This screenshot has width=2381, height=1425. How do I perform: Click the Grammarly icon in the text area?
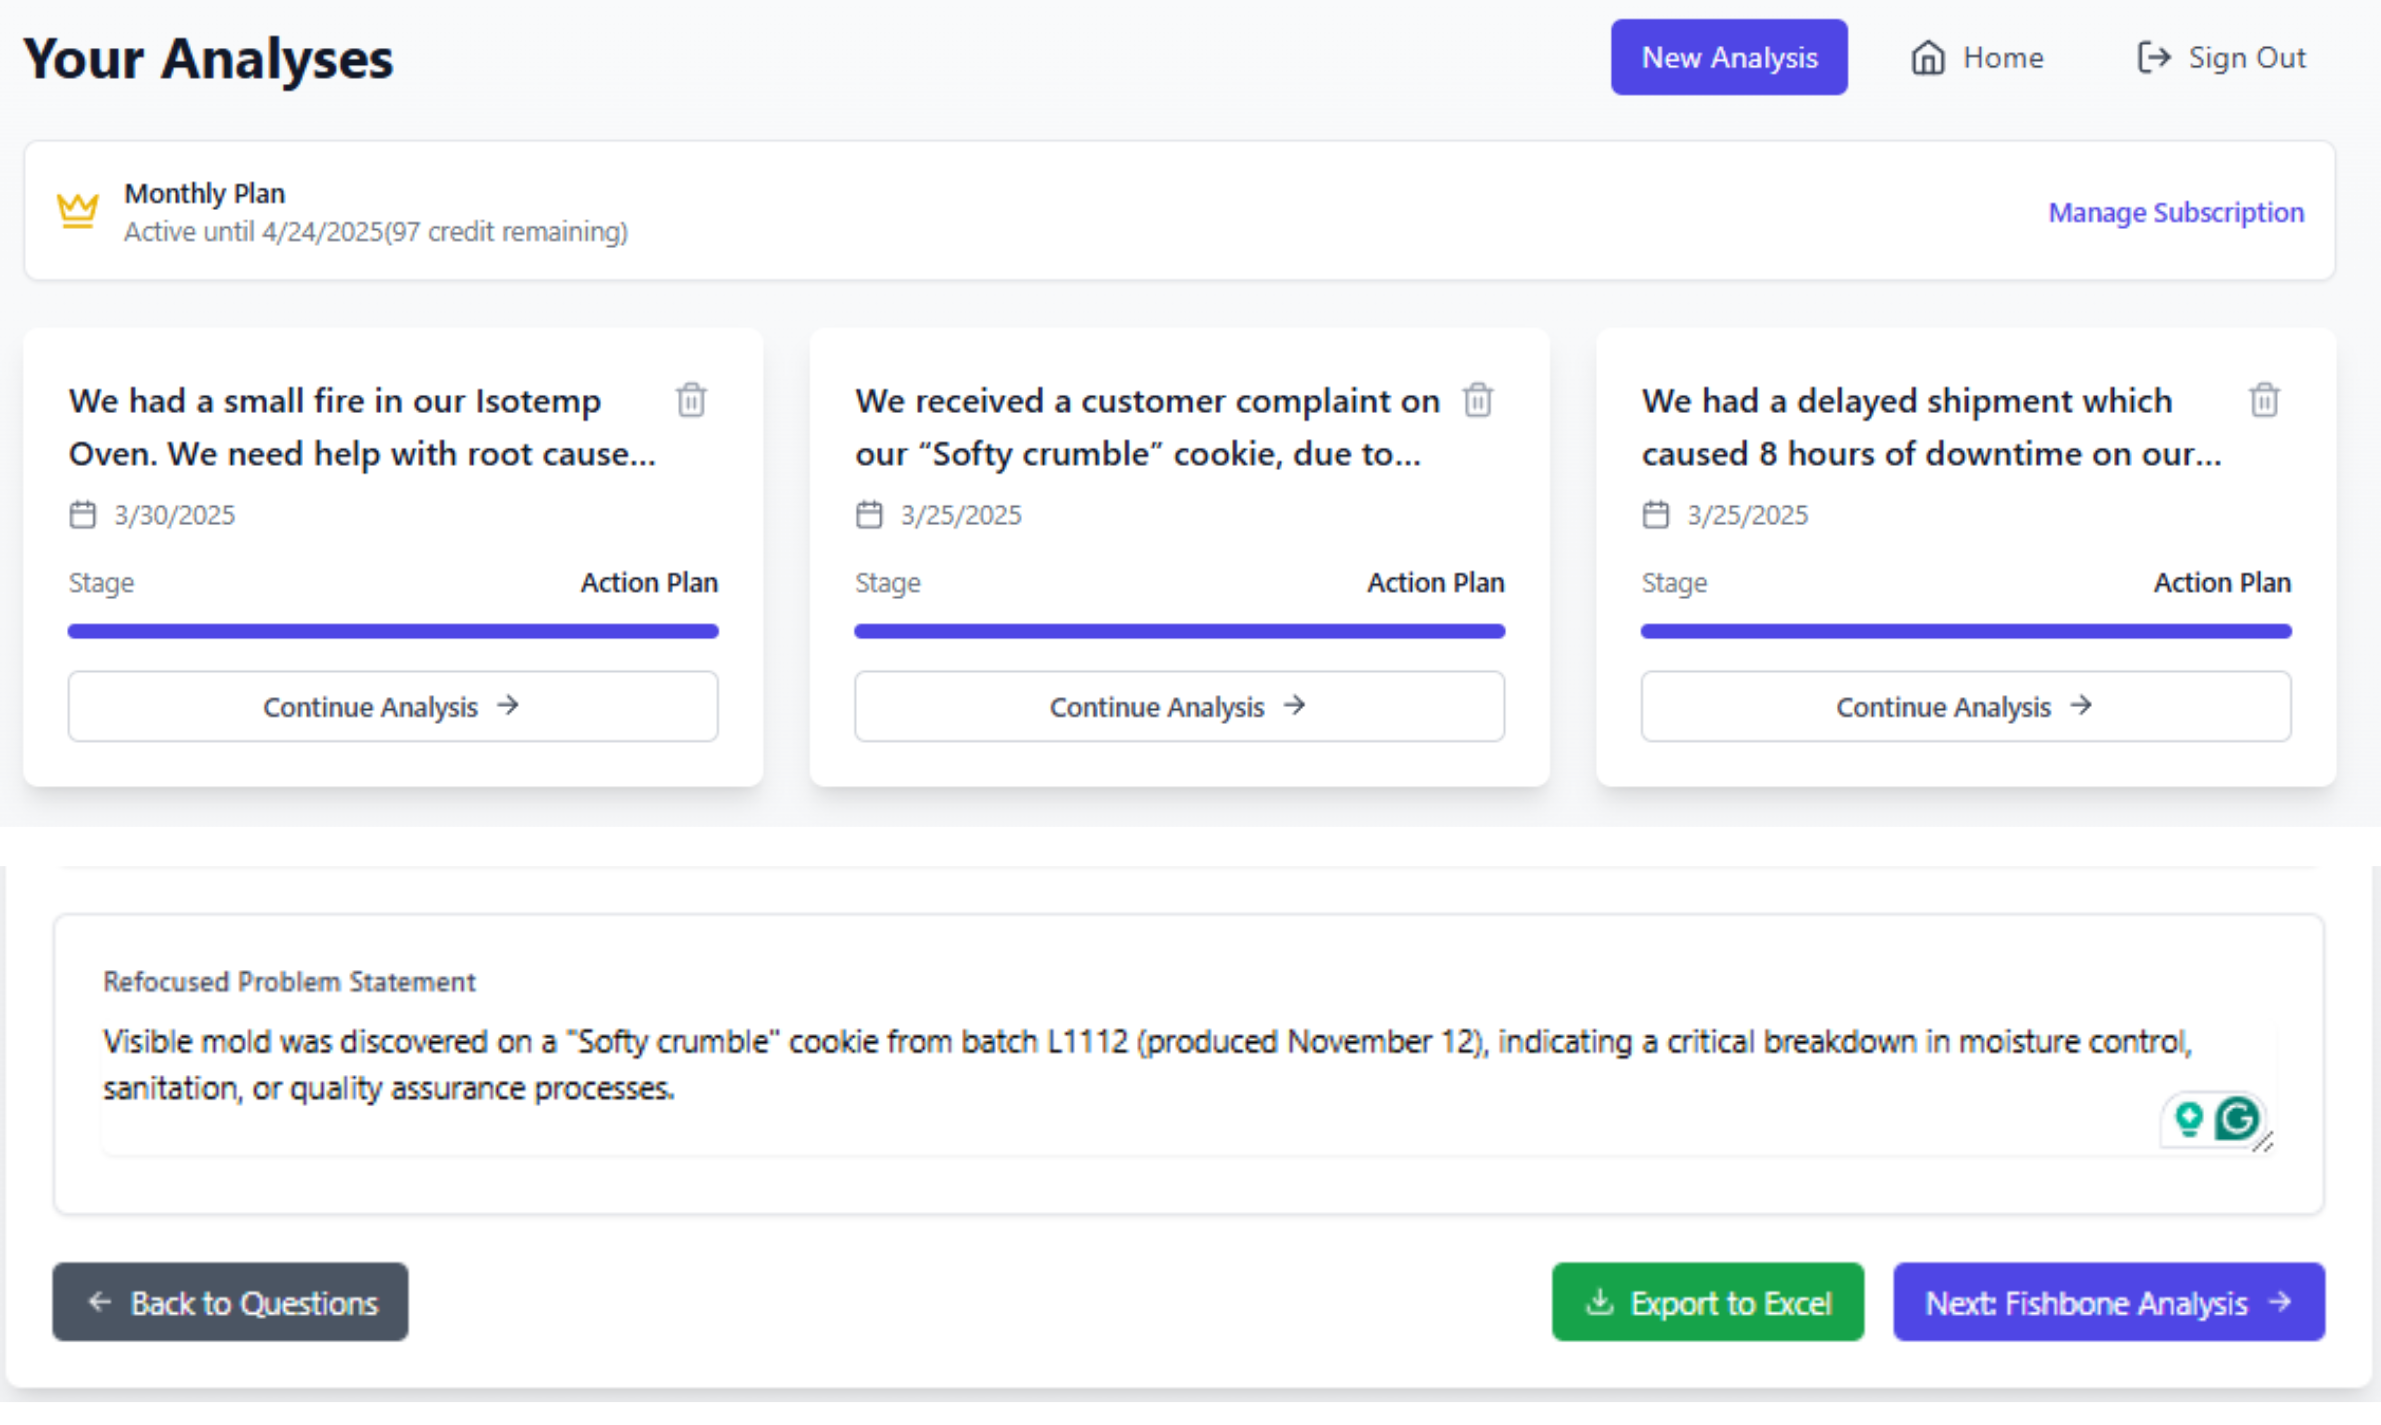[x=2236, y=1119]
